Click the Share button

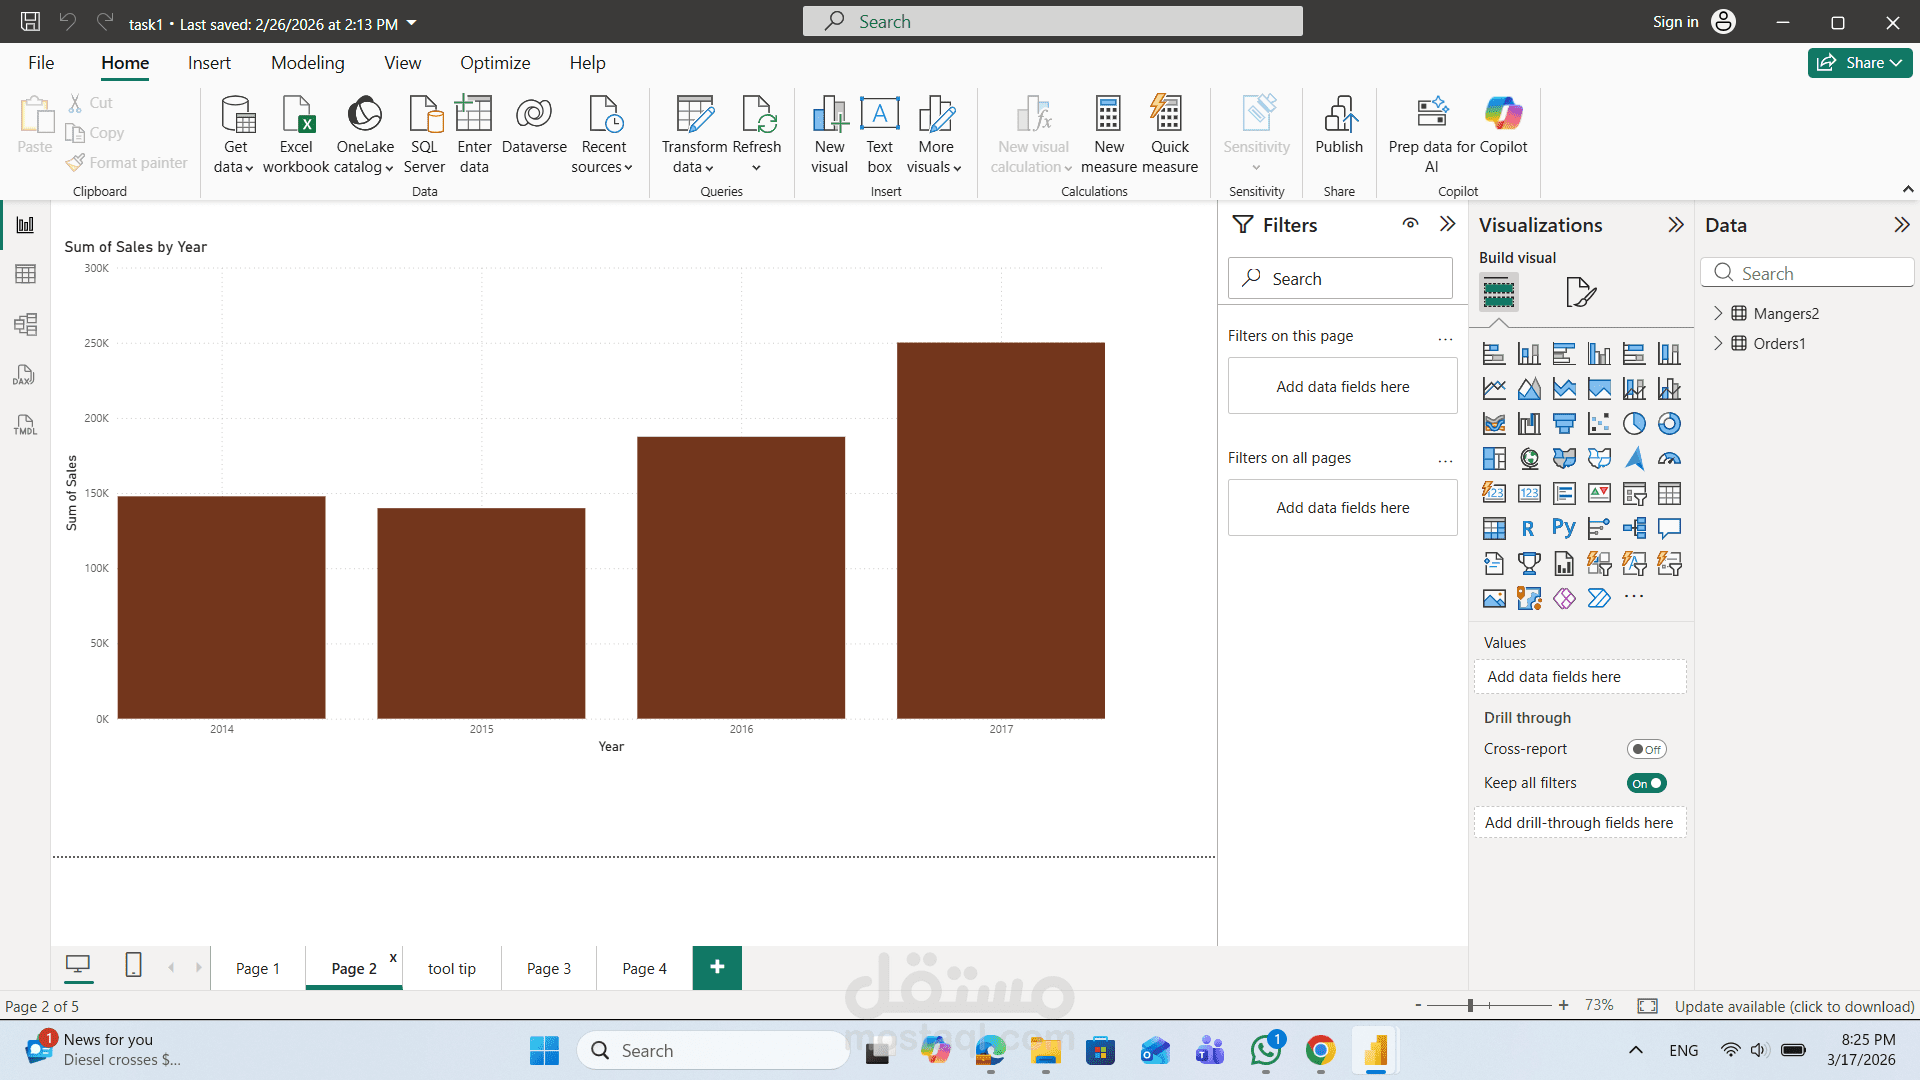pyautogui.click(x=1859, y=63)
